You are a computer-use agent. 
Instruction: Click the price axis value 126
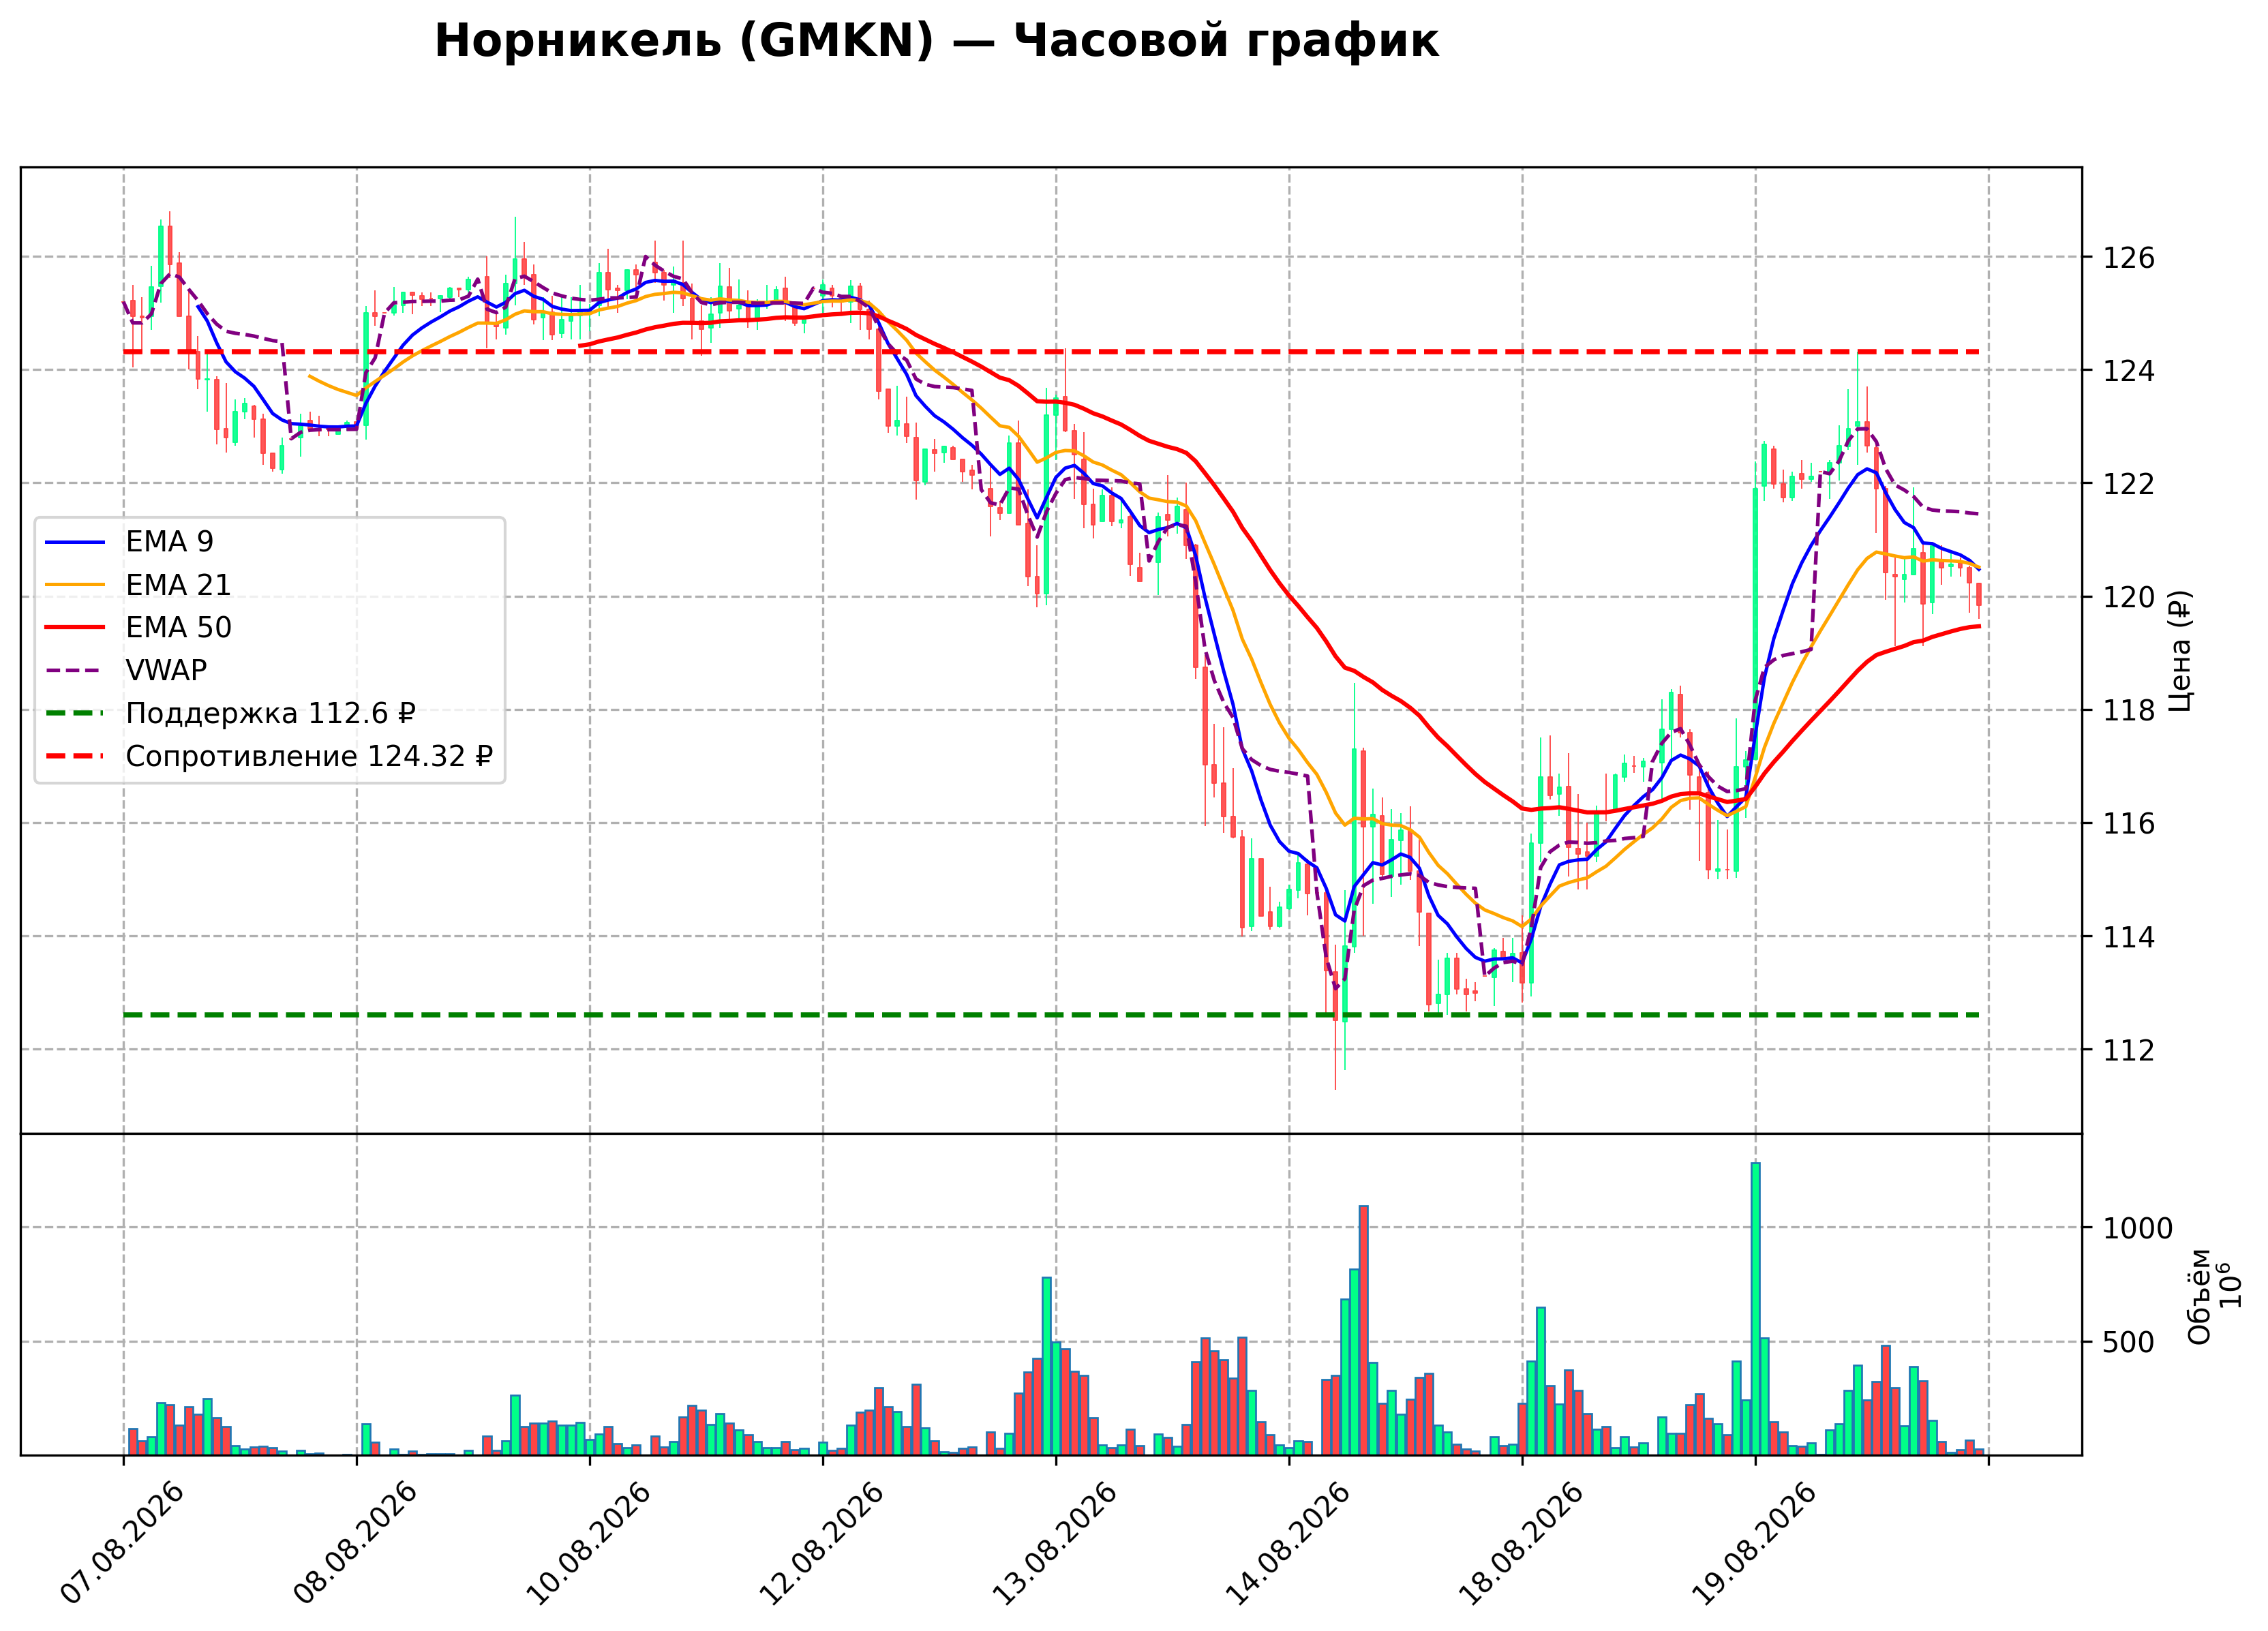point(2129,258)
